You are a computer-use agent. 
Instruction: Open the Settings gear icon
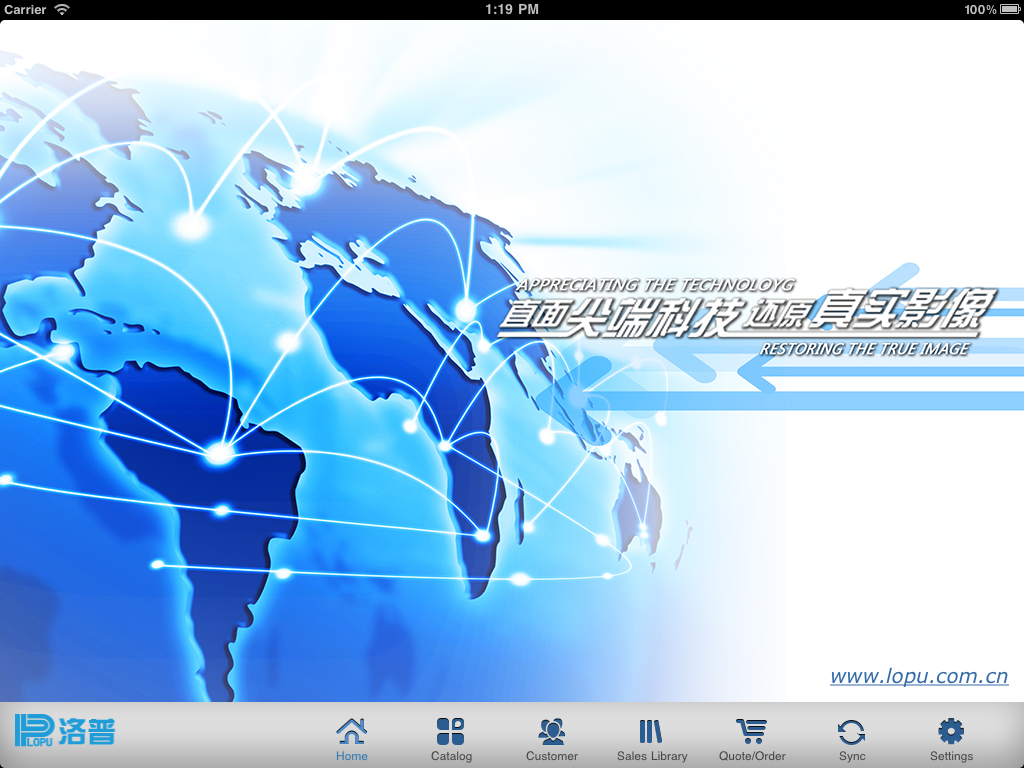tap(951, 731)
